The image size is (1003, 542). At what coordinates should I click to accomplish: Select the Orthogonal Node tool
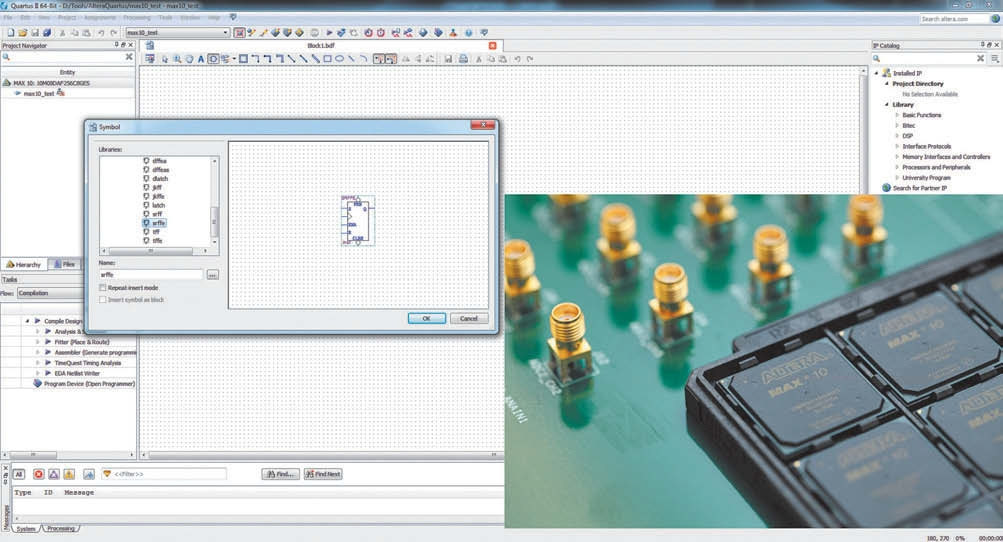[x=255, y=59]
